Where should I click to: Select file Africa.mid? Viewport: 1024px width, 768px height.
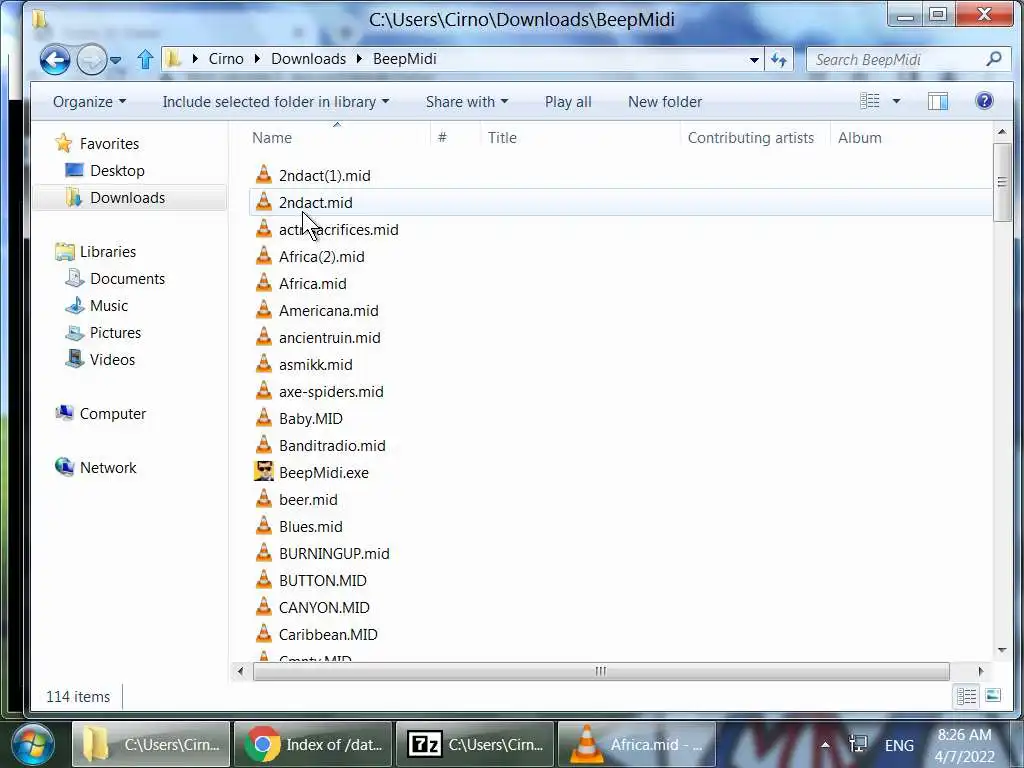(x=312, y=284)
